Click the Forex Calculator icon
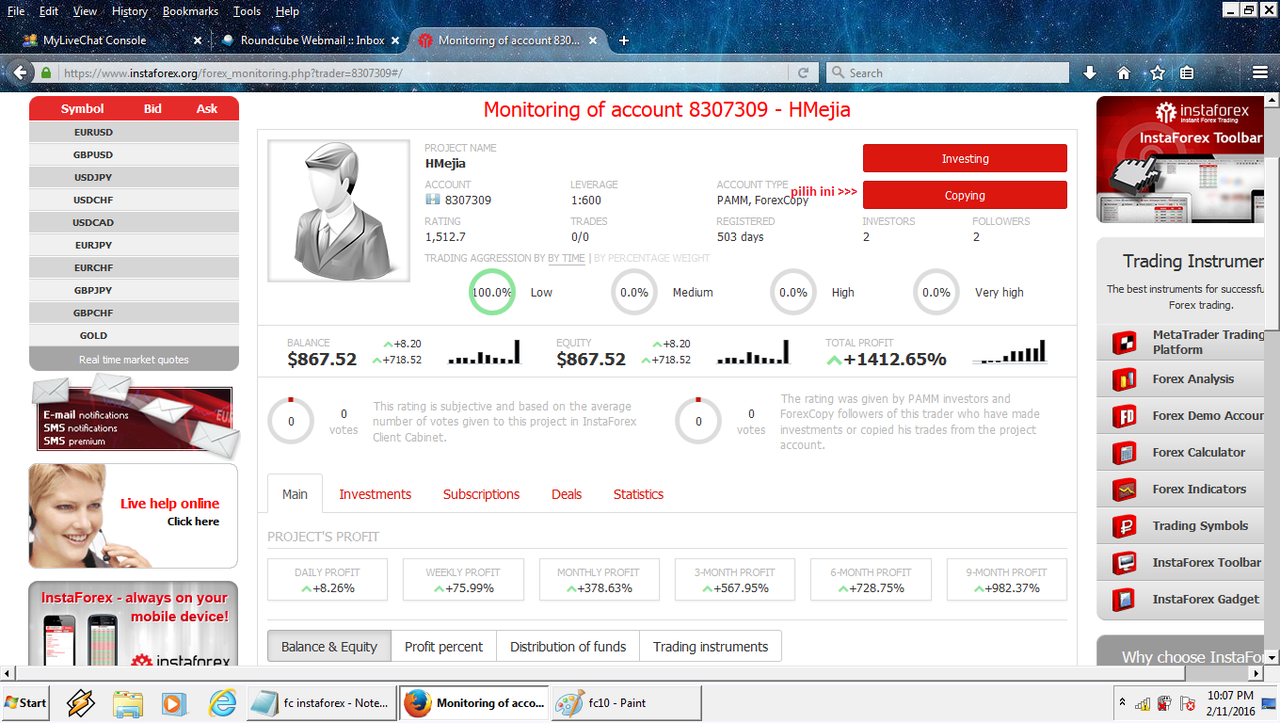This screenshot has width=1280, height=723. [1124, 452]
